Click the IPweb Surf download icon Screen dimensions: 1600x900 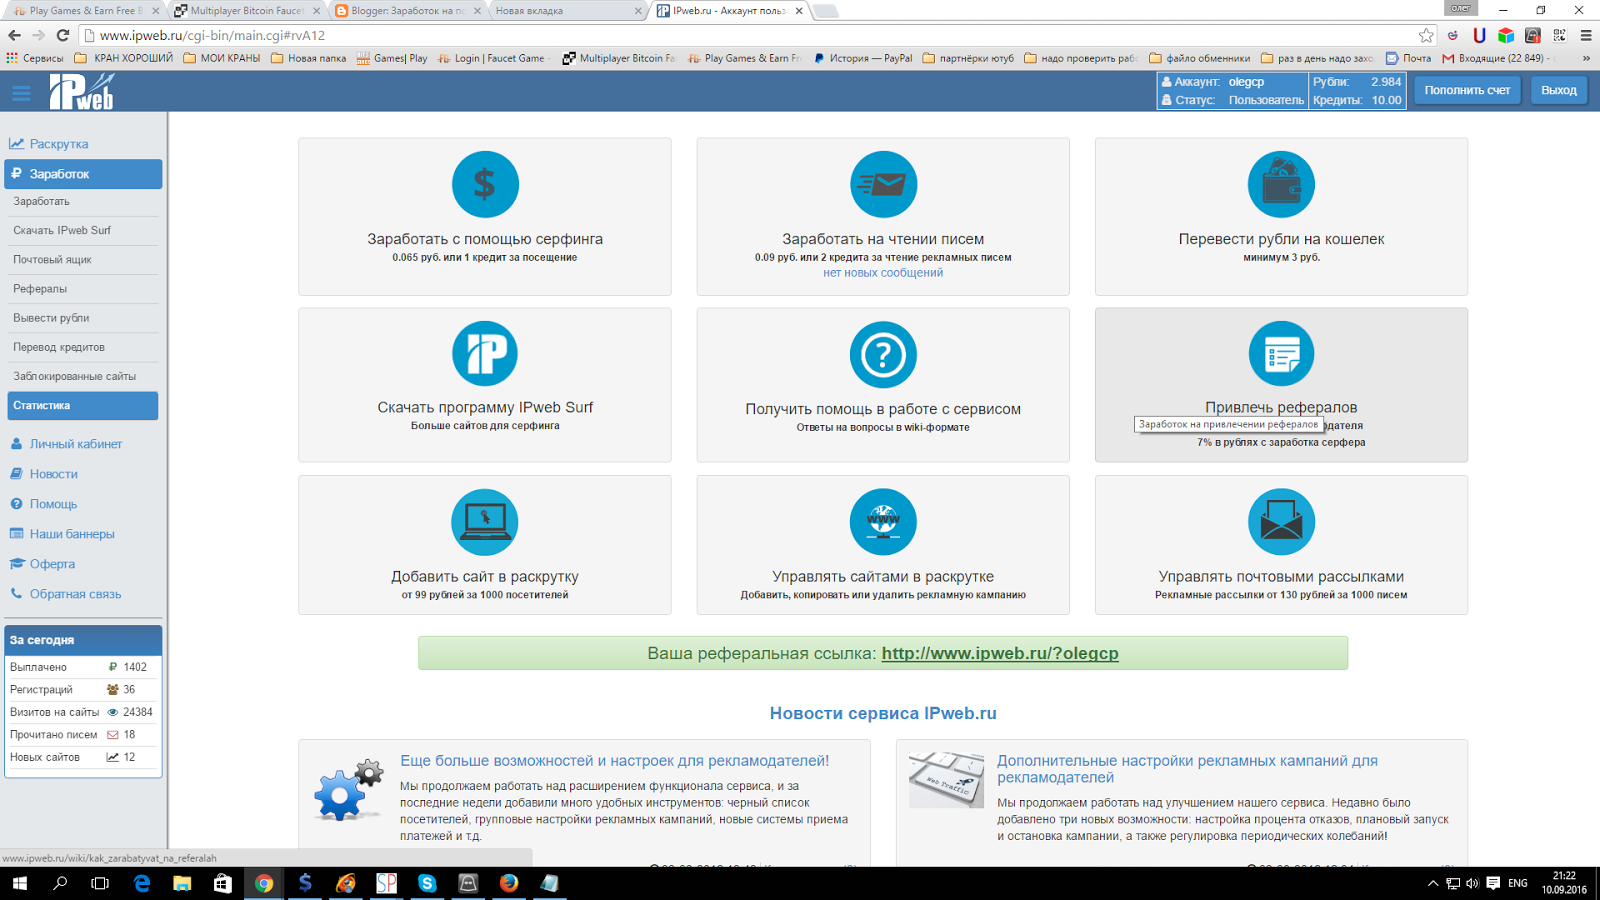(x=485, y=354)
